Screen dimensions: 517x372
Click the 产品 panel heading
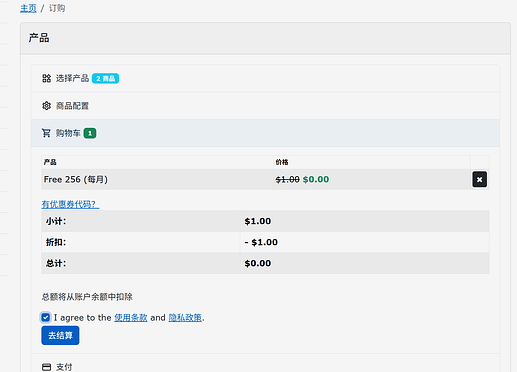[39, 38]
